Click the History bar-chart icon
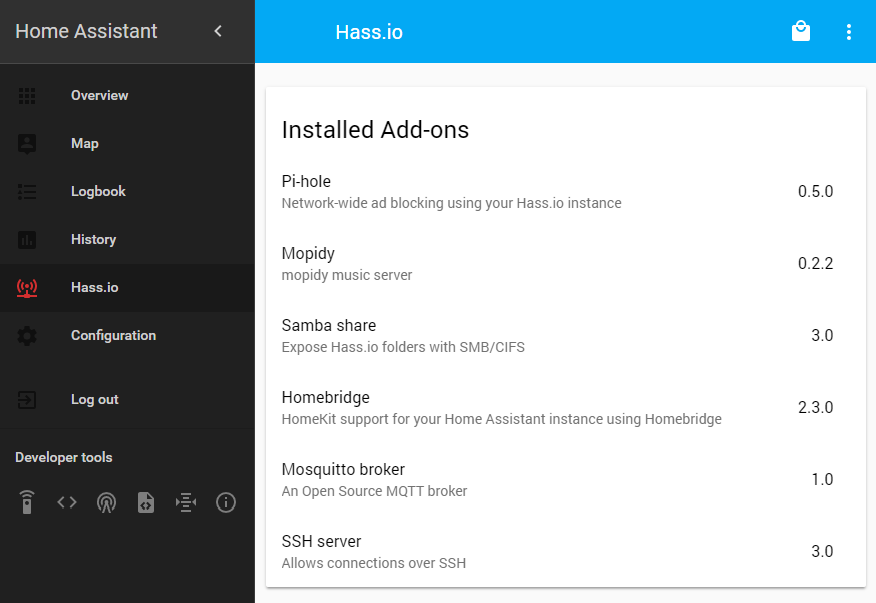This screenshot has width=876, height=603. 27,239
